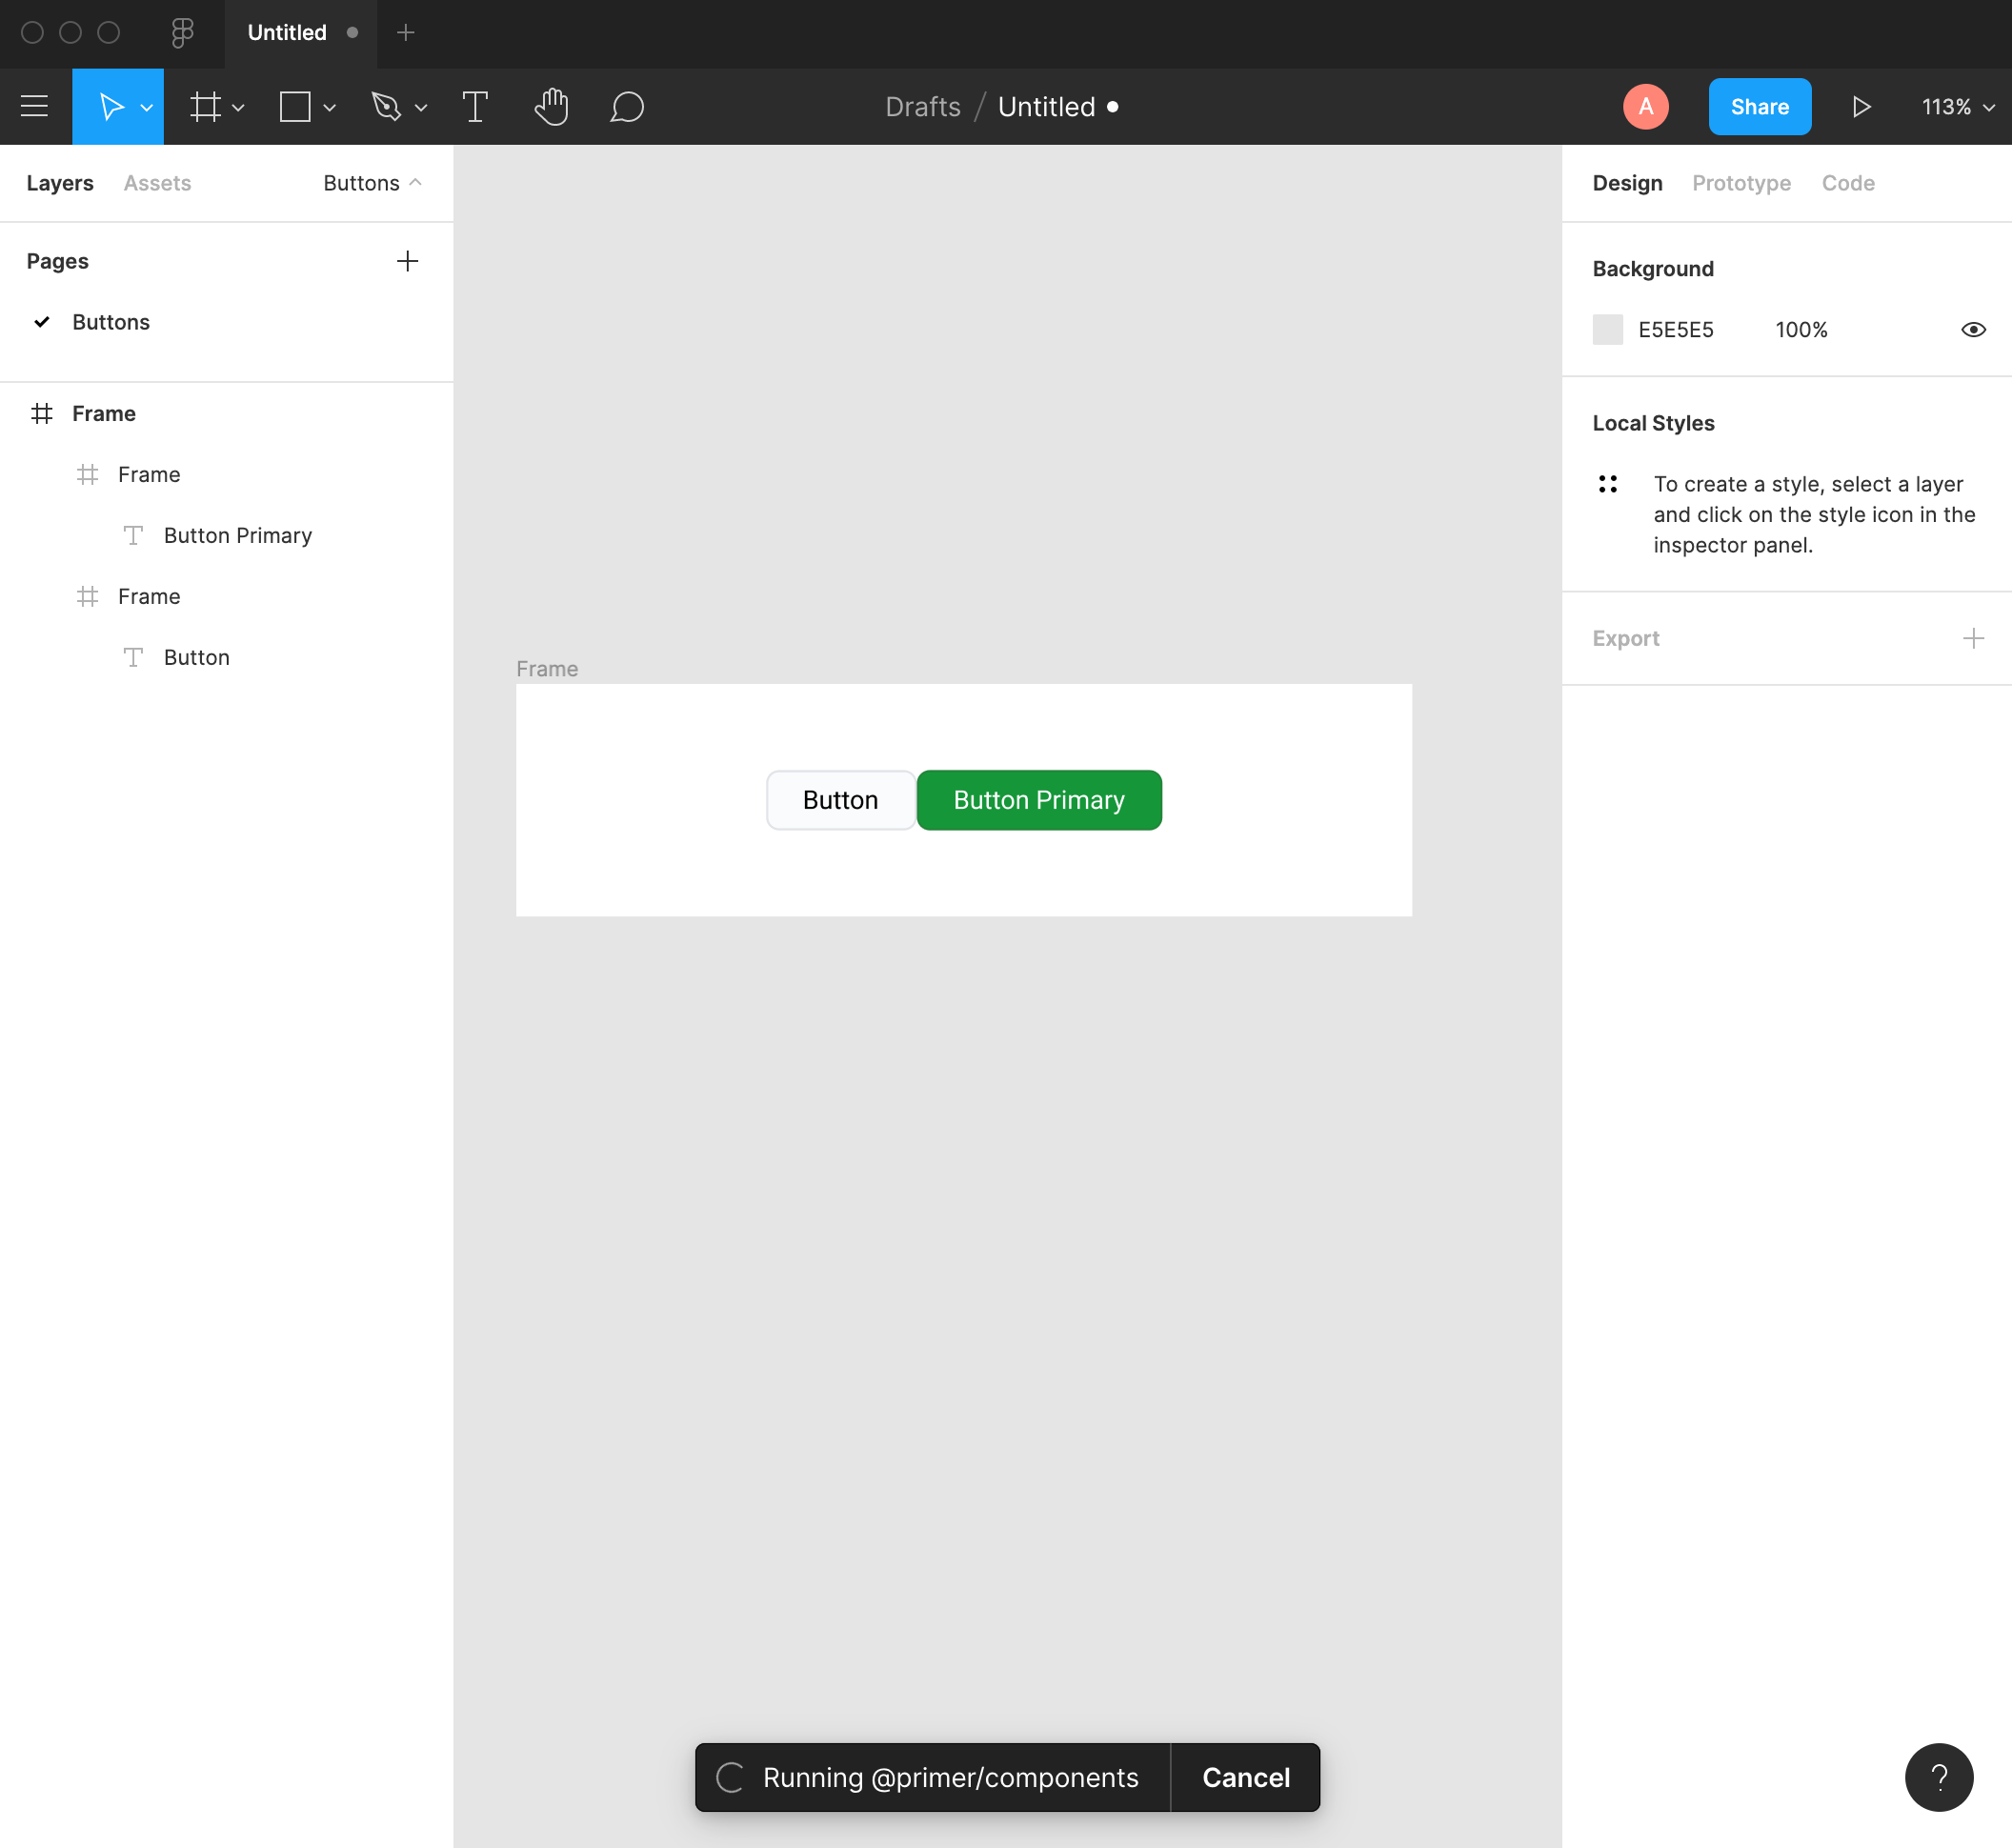The height and width of the screenshot is (1848, 2012).
Task: Select the Text tool
Action: 475,106
